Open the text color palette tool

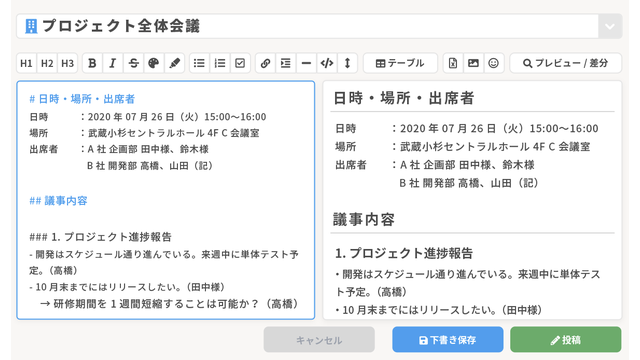154,63
